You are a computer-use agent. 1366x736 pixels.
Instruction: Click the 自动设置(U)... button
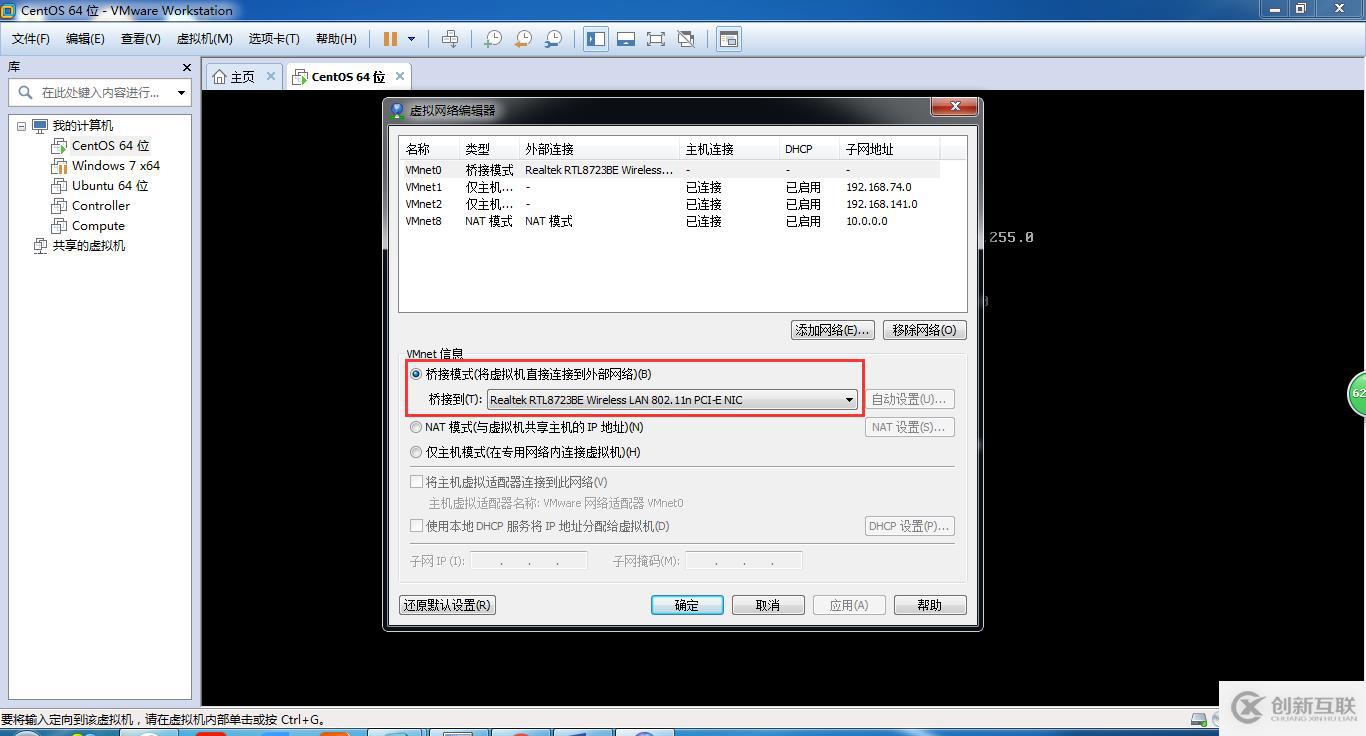click(x=909, y=399)
